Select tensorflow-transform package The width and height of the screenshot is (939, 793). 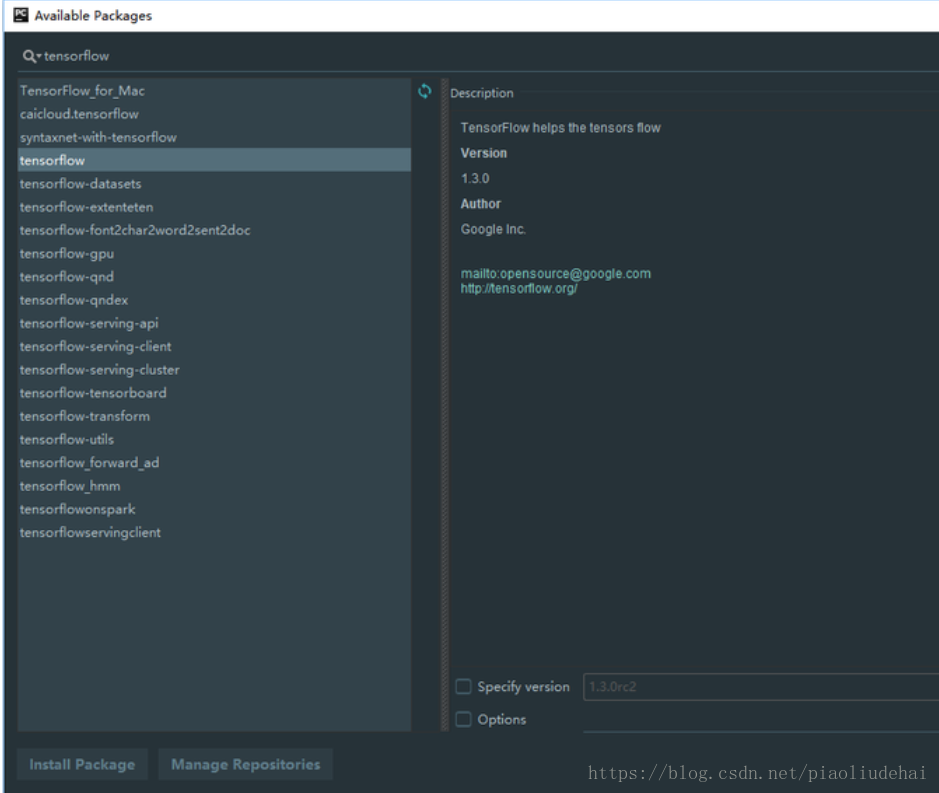[x=214, y=416]
